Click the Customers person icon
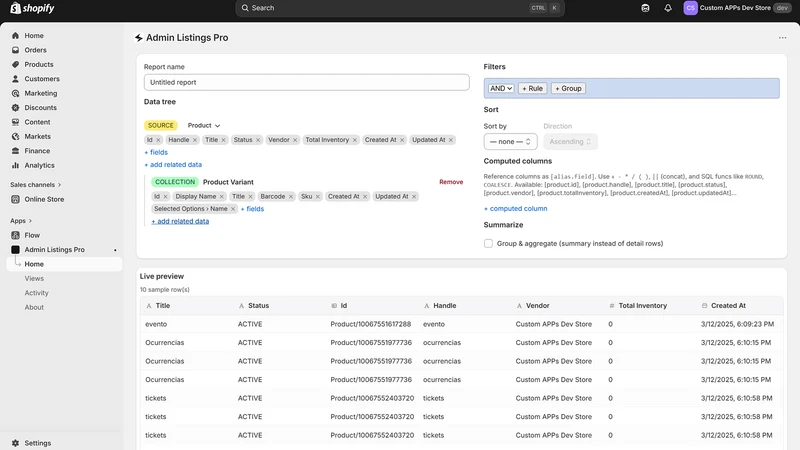Screen dimensions: 800x450 click(15, 79)
